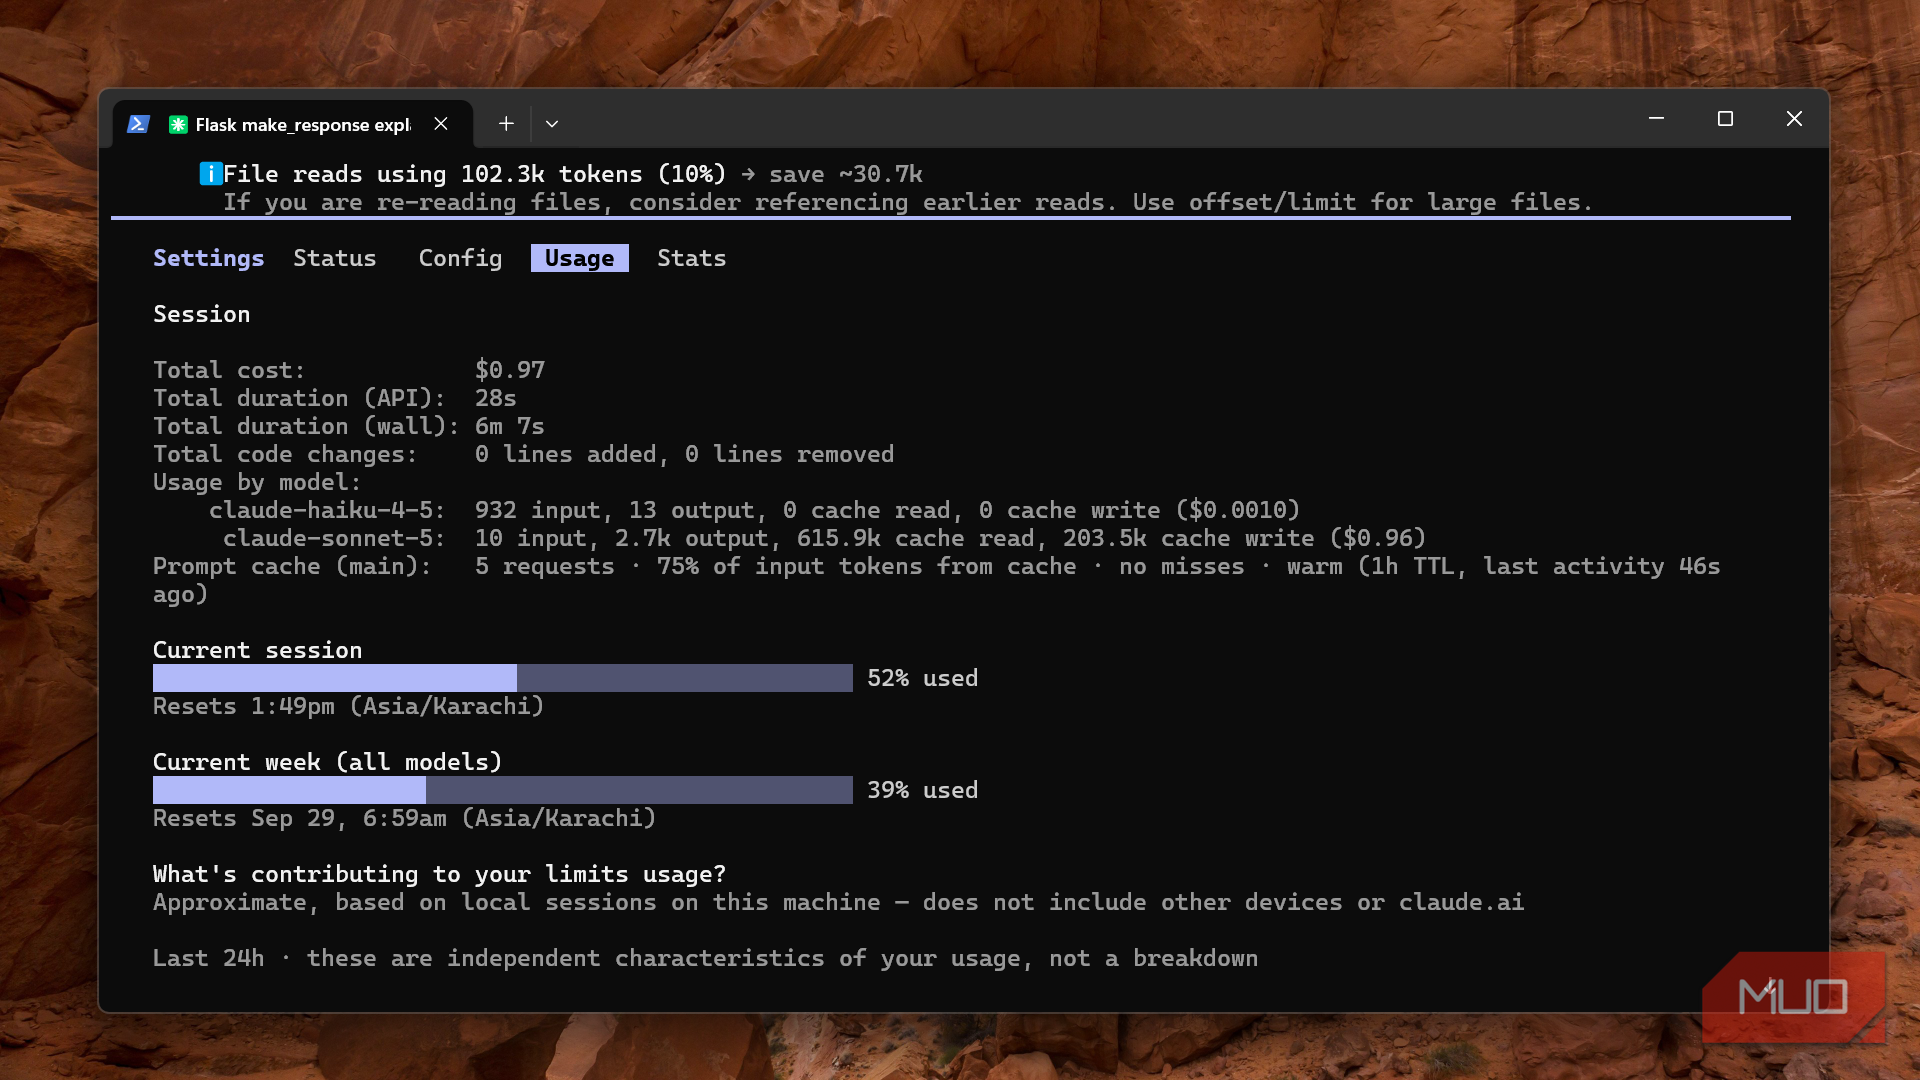
Task: Click the claude-sonnet-5 model usage row
Action: click(x=824, y=538)
